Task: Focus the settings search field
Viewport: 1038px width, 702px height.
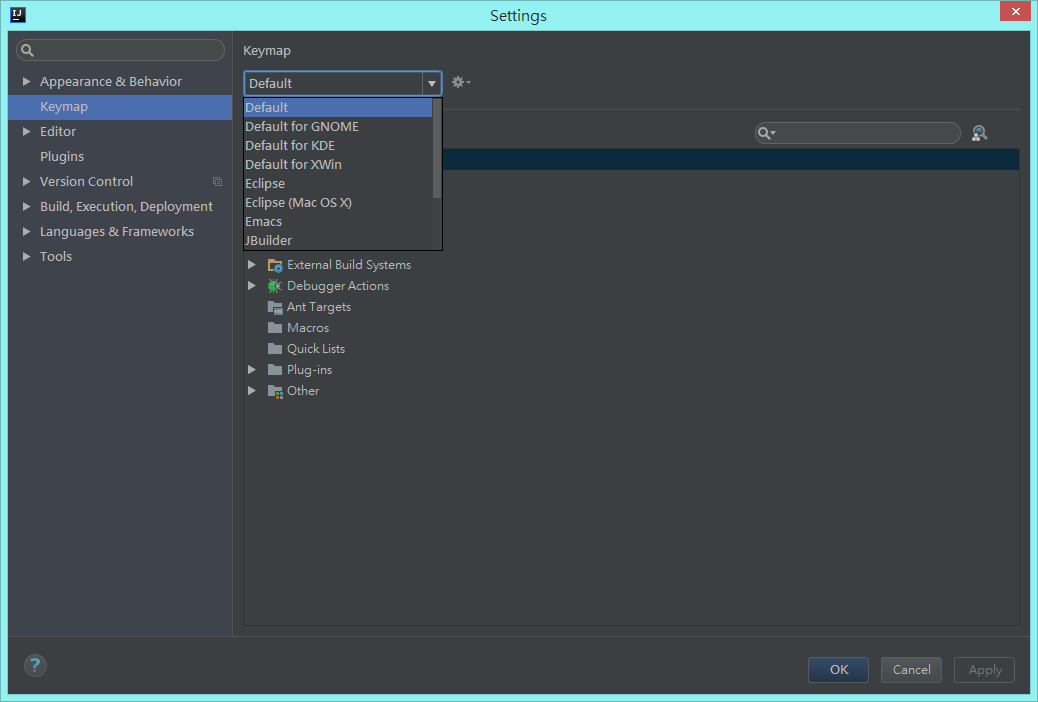Action: point(120,50)
